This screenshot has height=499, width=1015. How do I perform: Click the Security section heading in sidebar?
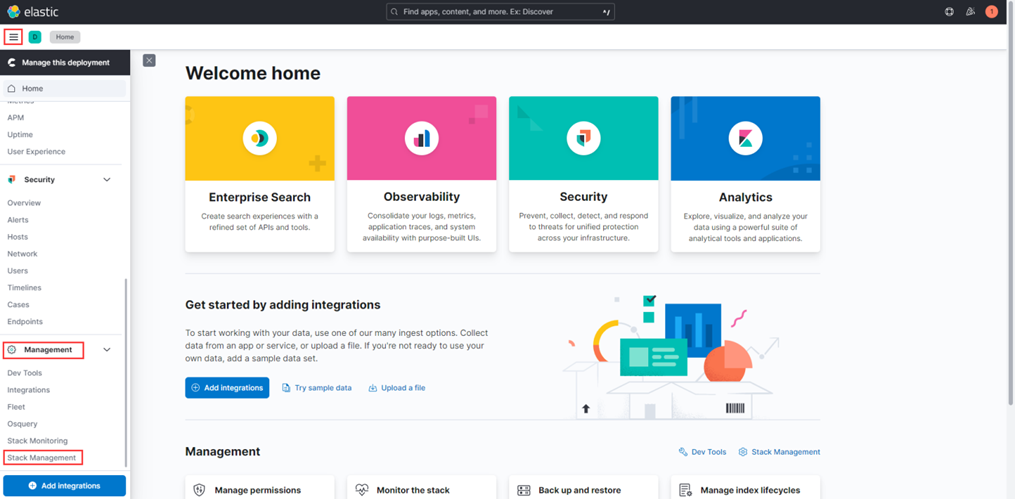click(x=39, y=179)
